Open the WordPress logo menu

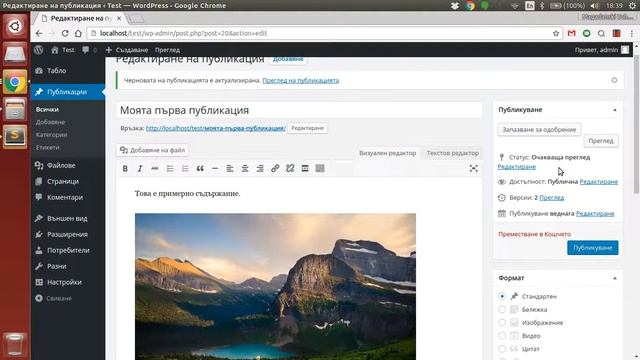[38, 50]
